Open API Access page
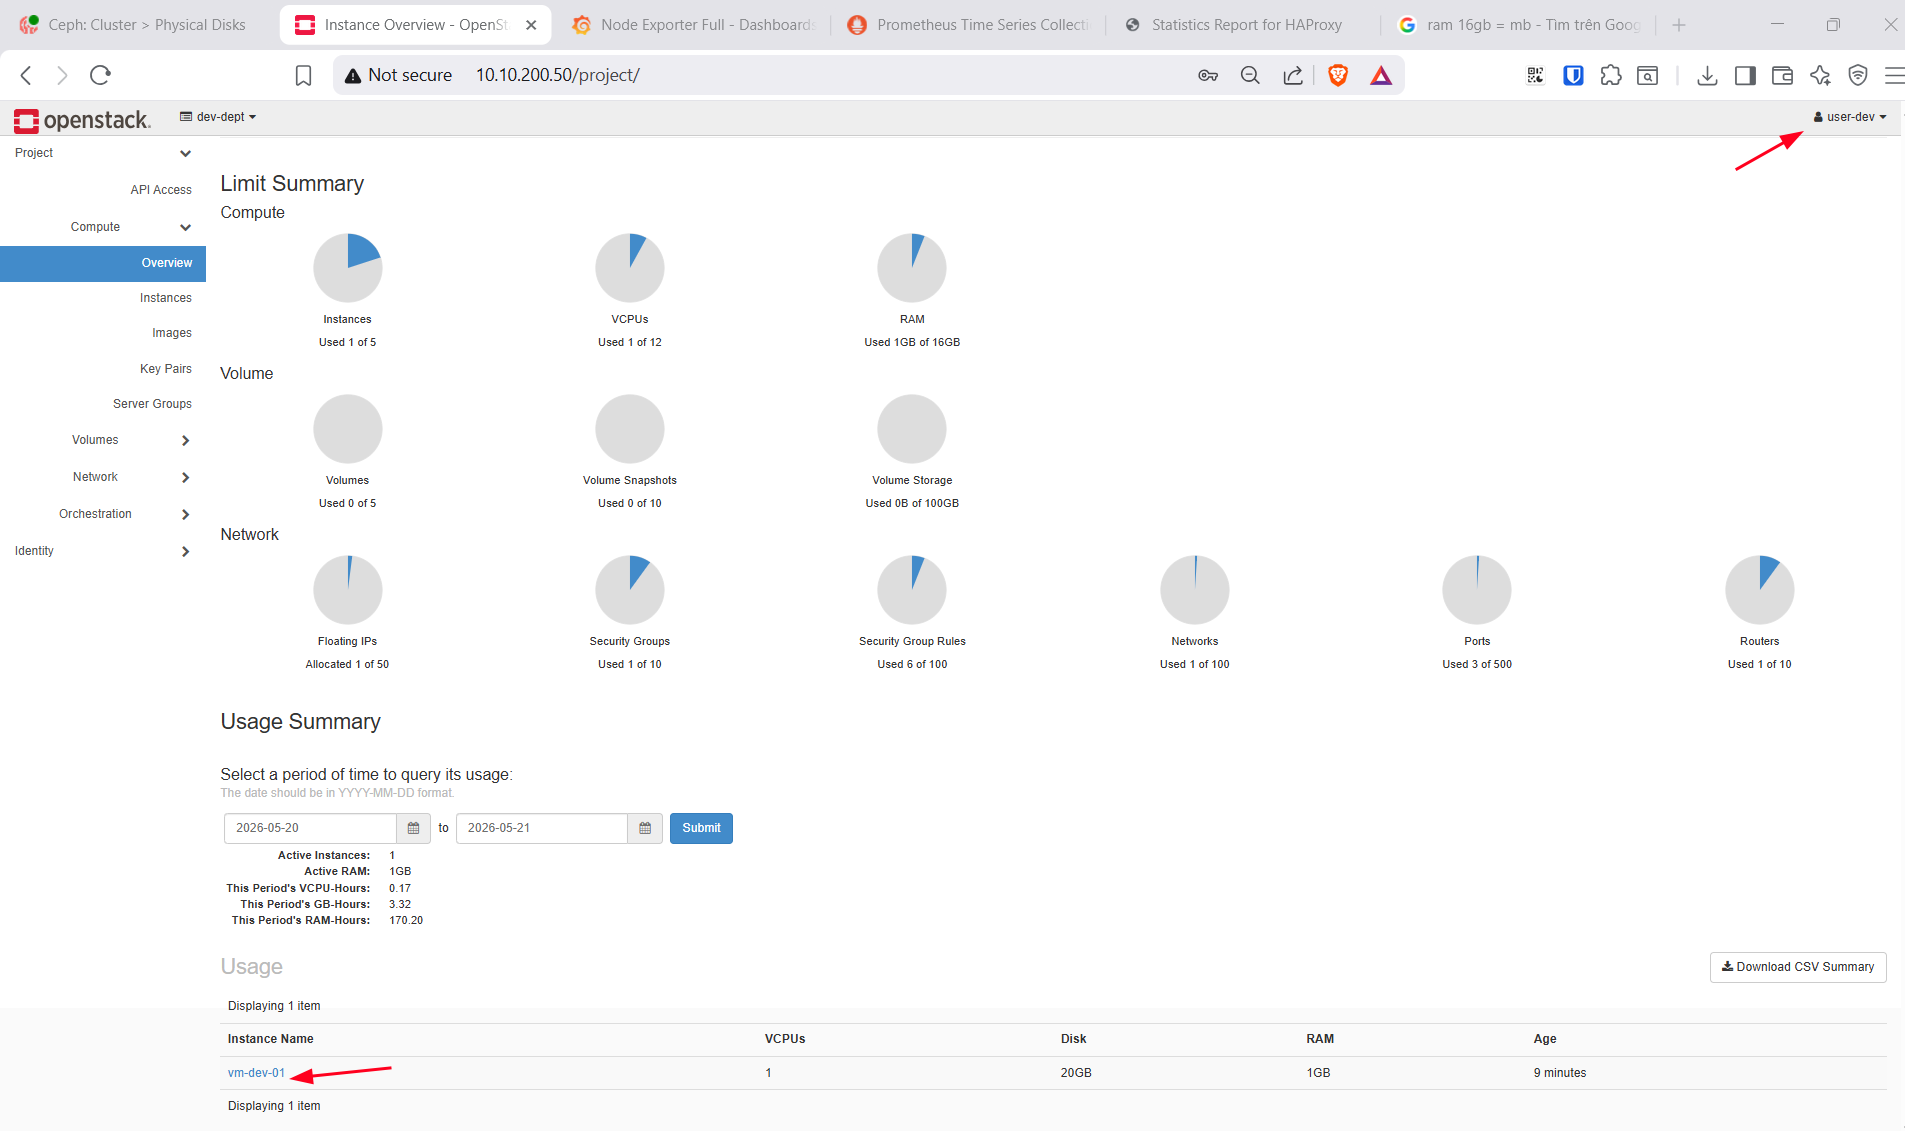 coord(161,190)
